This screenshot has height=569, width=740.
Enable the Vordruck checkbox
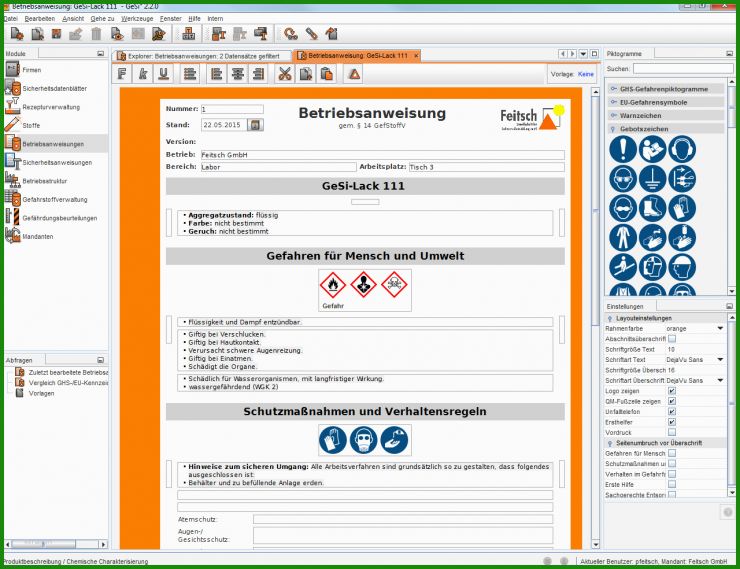[672, 432]
